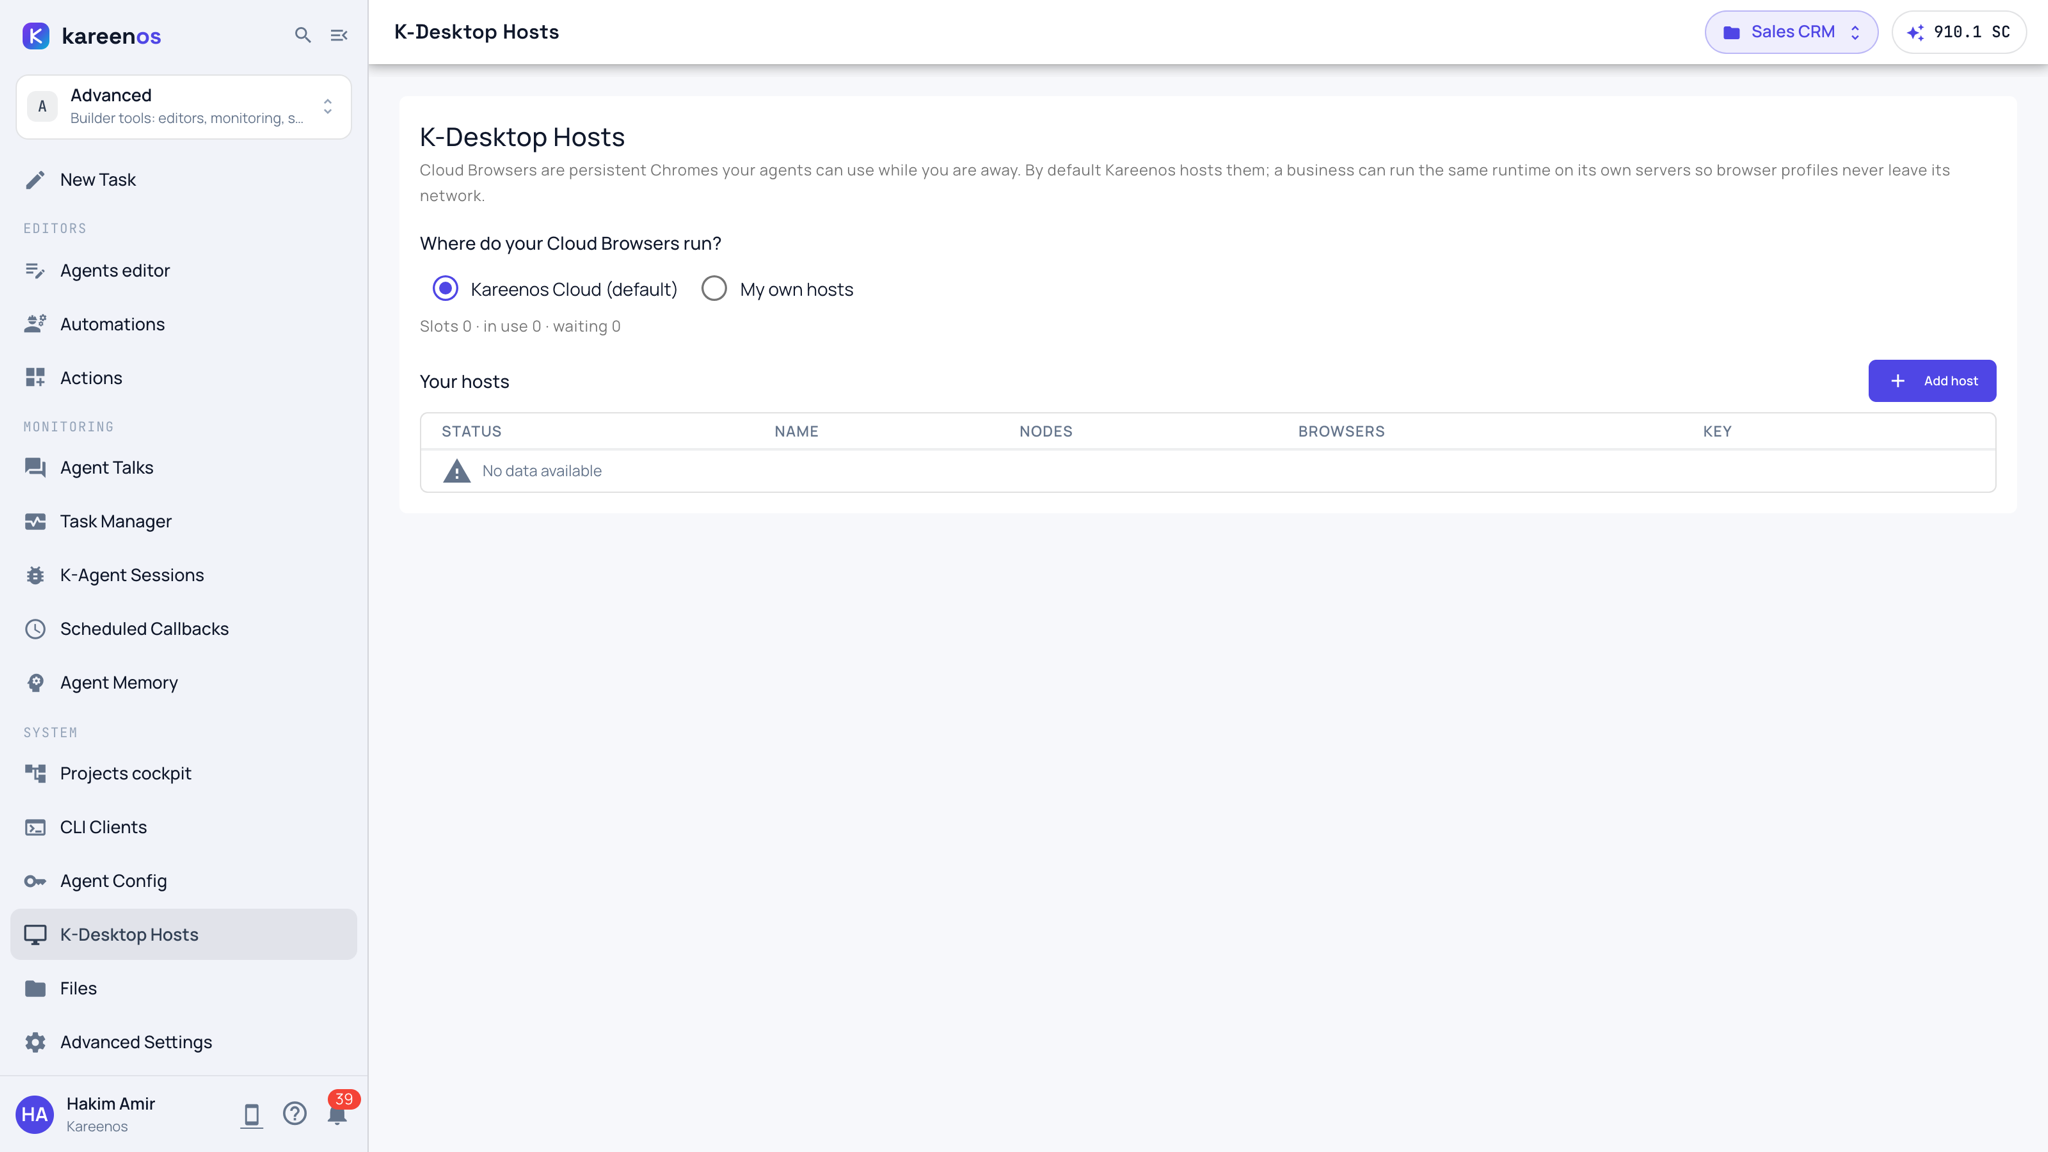Click the Task Manager monitor icon
2048x1152 pixels.
[x=35, y=521]
